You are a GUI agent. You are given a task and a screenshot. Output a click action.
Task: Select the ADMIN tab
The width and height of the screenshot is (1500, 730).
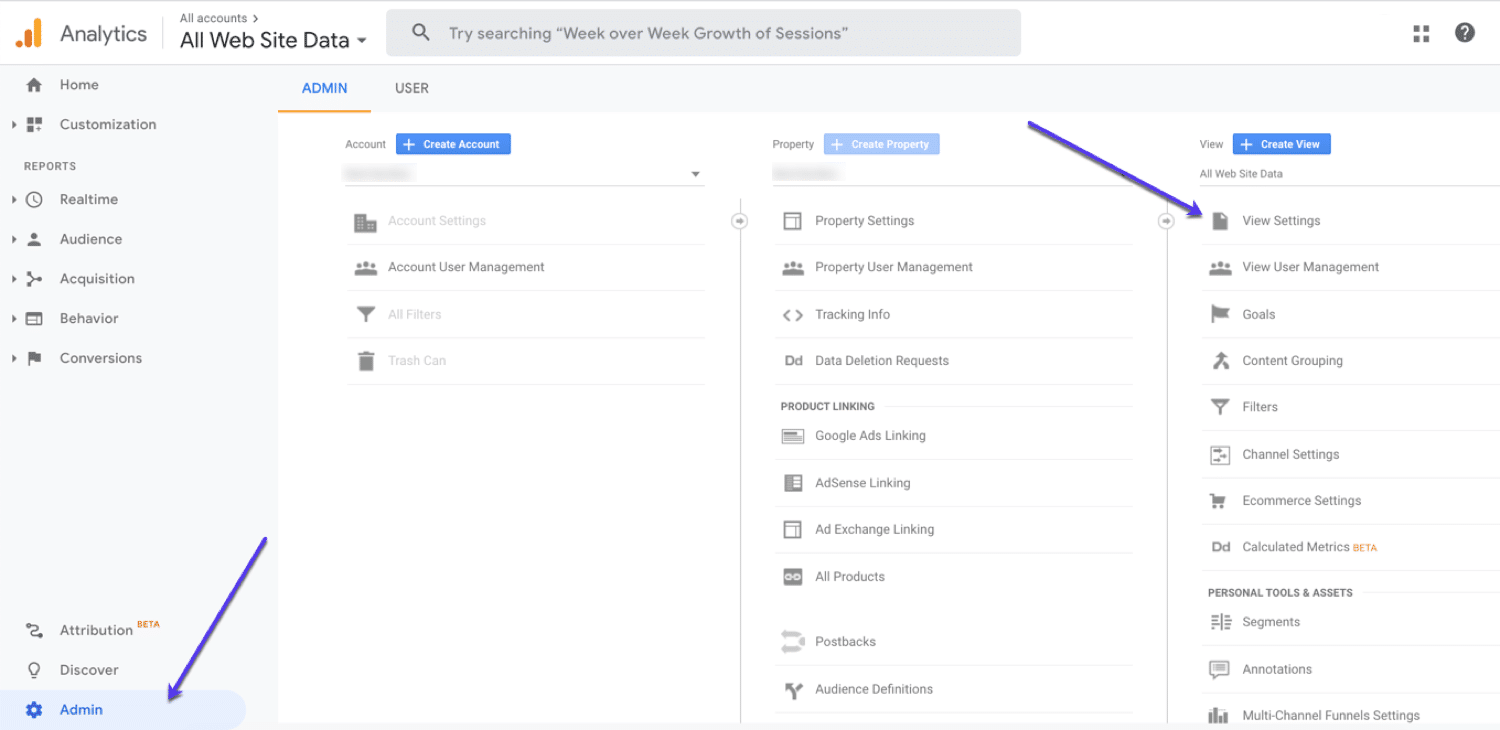[x=323, y=88]
